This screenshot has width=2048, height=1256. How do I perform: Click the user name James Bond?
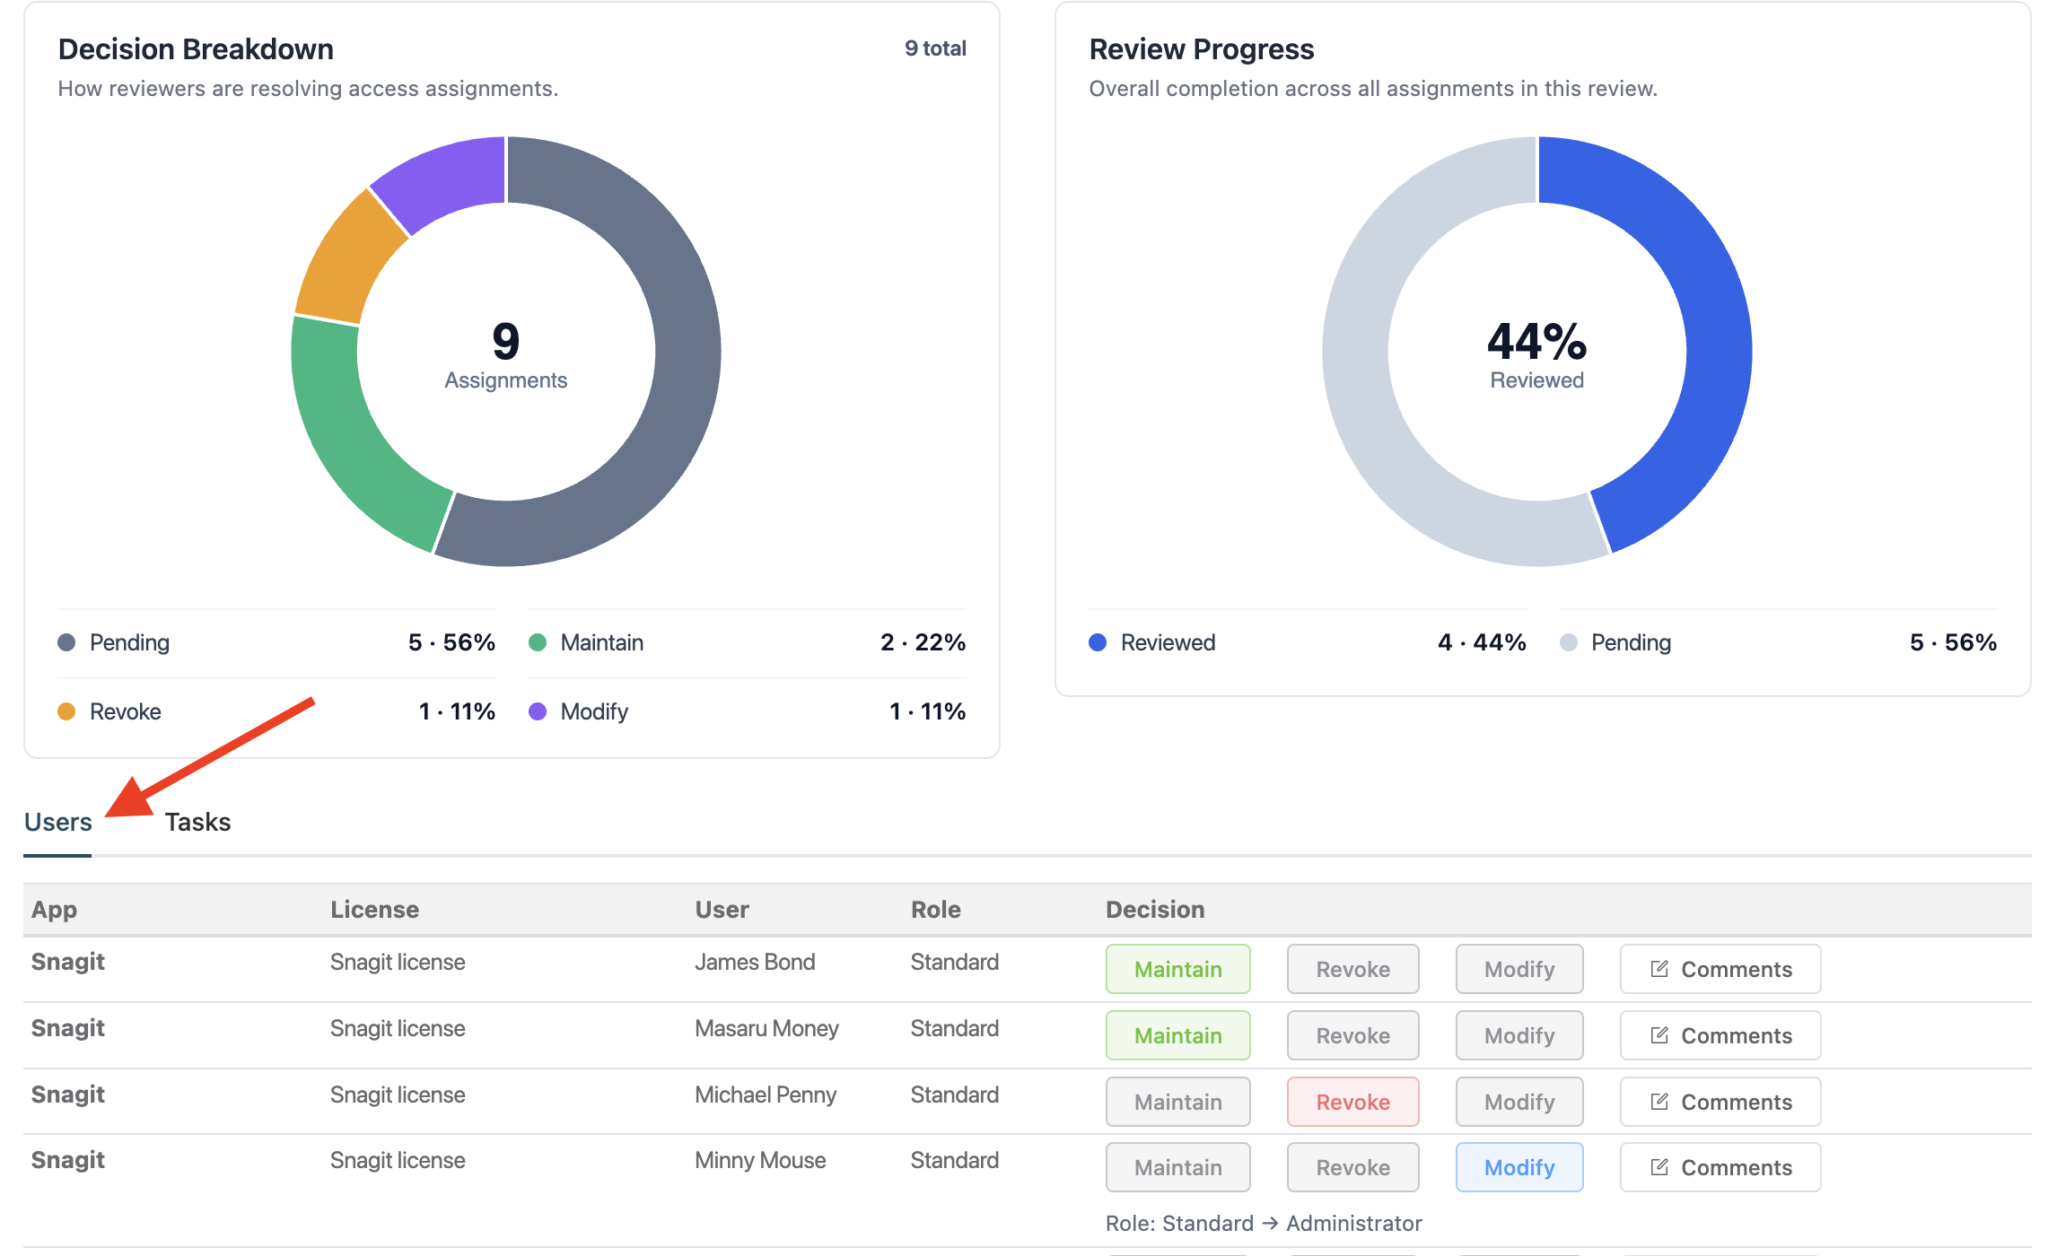(x=755, y=961)
